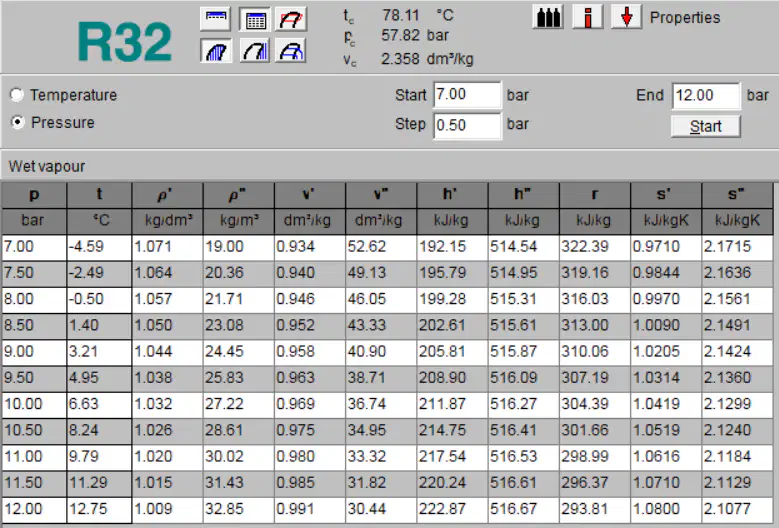Click the r column header

595,195
